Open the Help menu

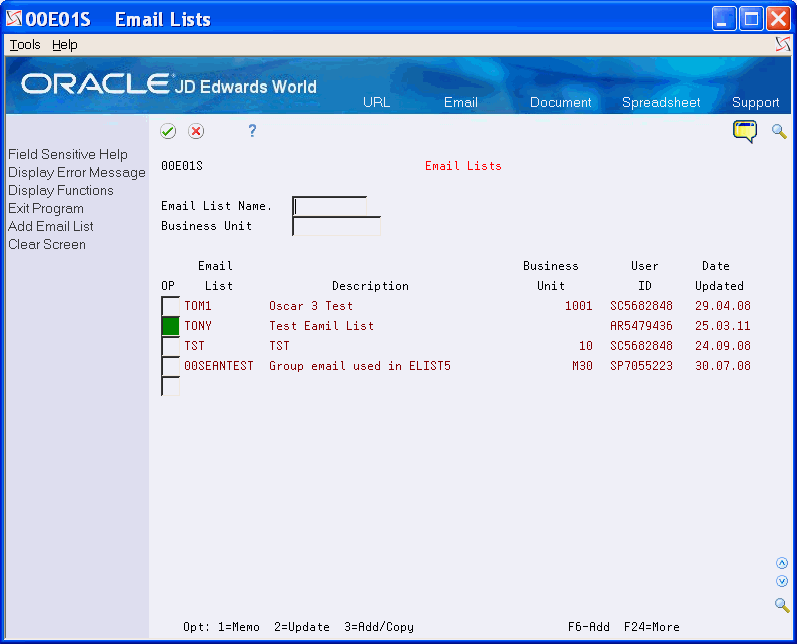[x=65, y=45]
